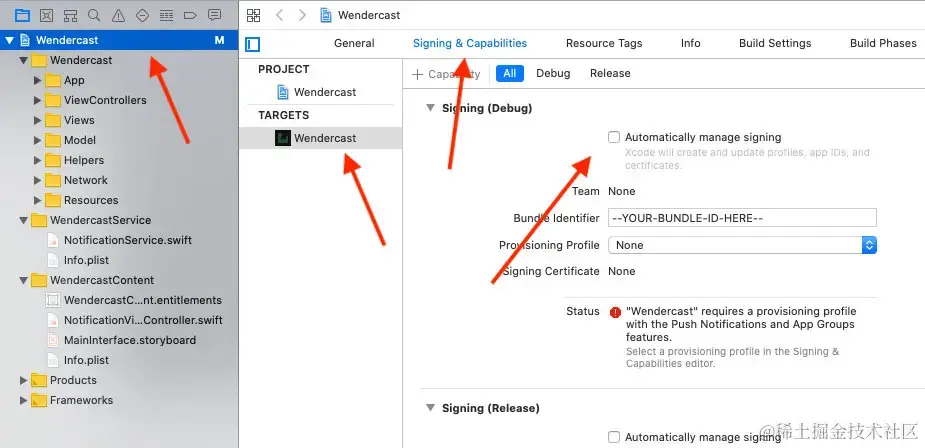Collapse the WendercastService folder
The height and width of the screenshot is (448, 925).
[24, 220]
